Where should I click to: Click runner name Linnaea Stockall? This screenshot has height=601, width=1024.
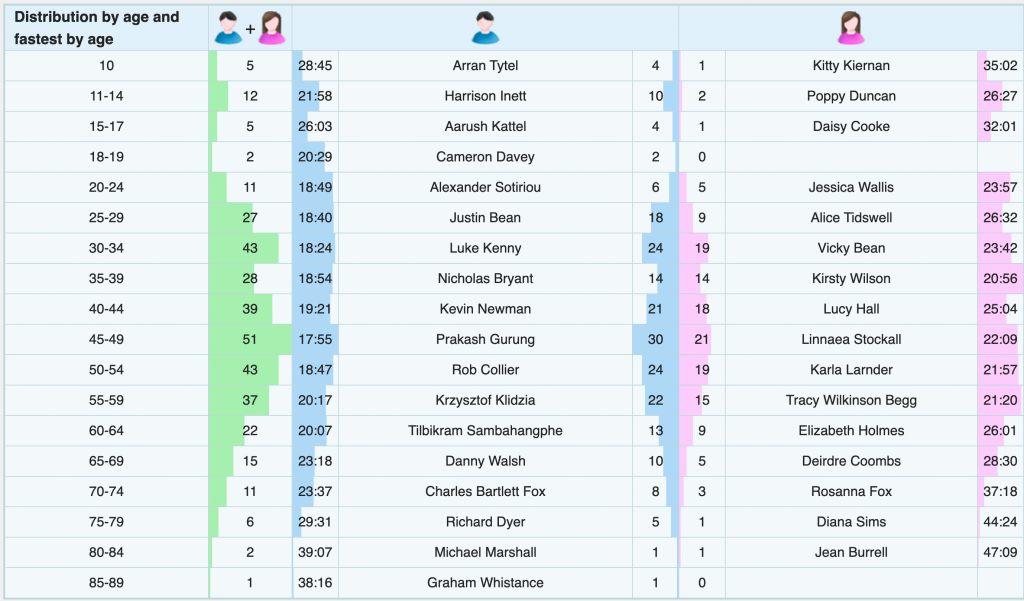pos(851,339)
